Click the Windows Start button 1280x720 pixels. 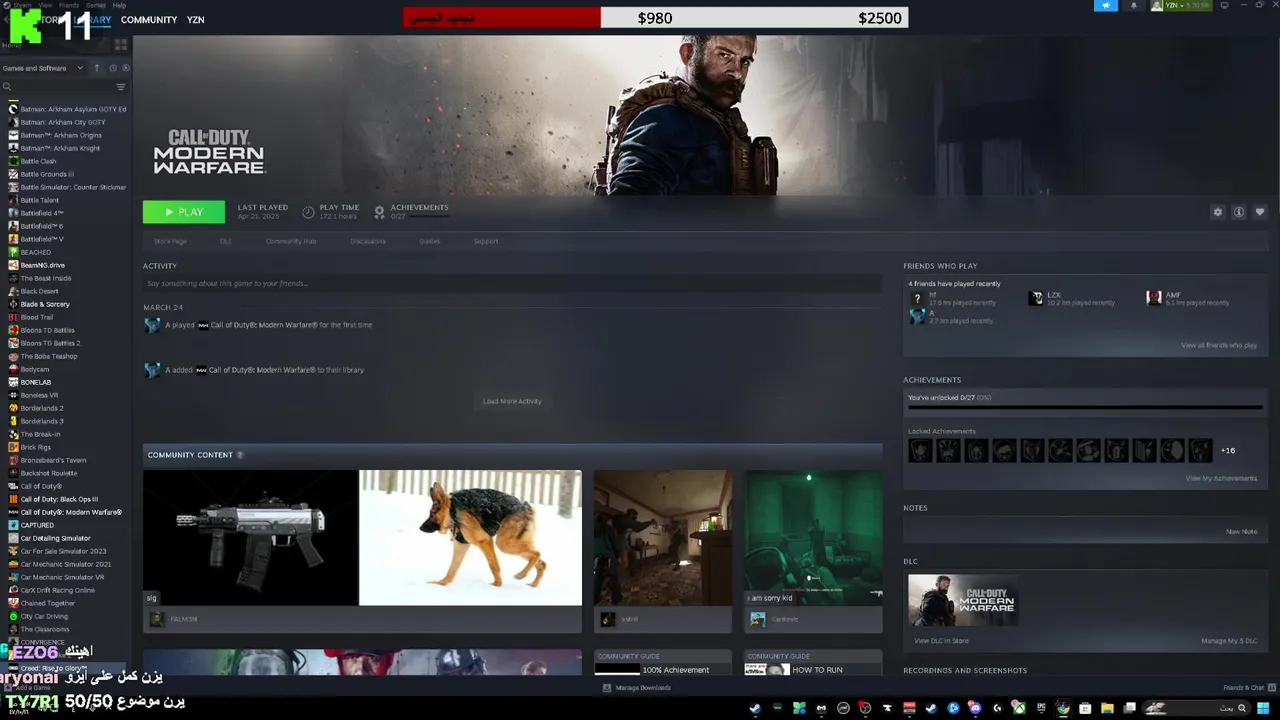[x=1264, y=708]
